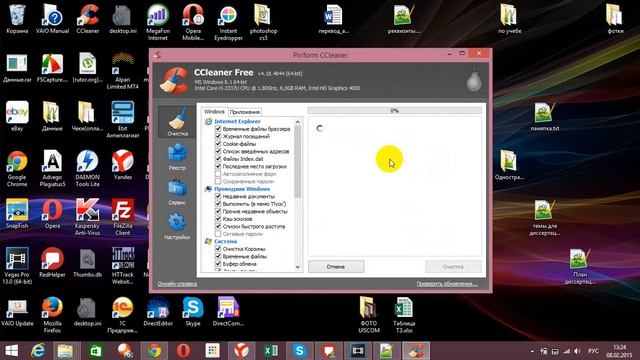Open the Корзина recycle bin desktop icon

pyautogui.click(x=17, y=19)
